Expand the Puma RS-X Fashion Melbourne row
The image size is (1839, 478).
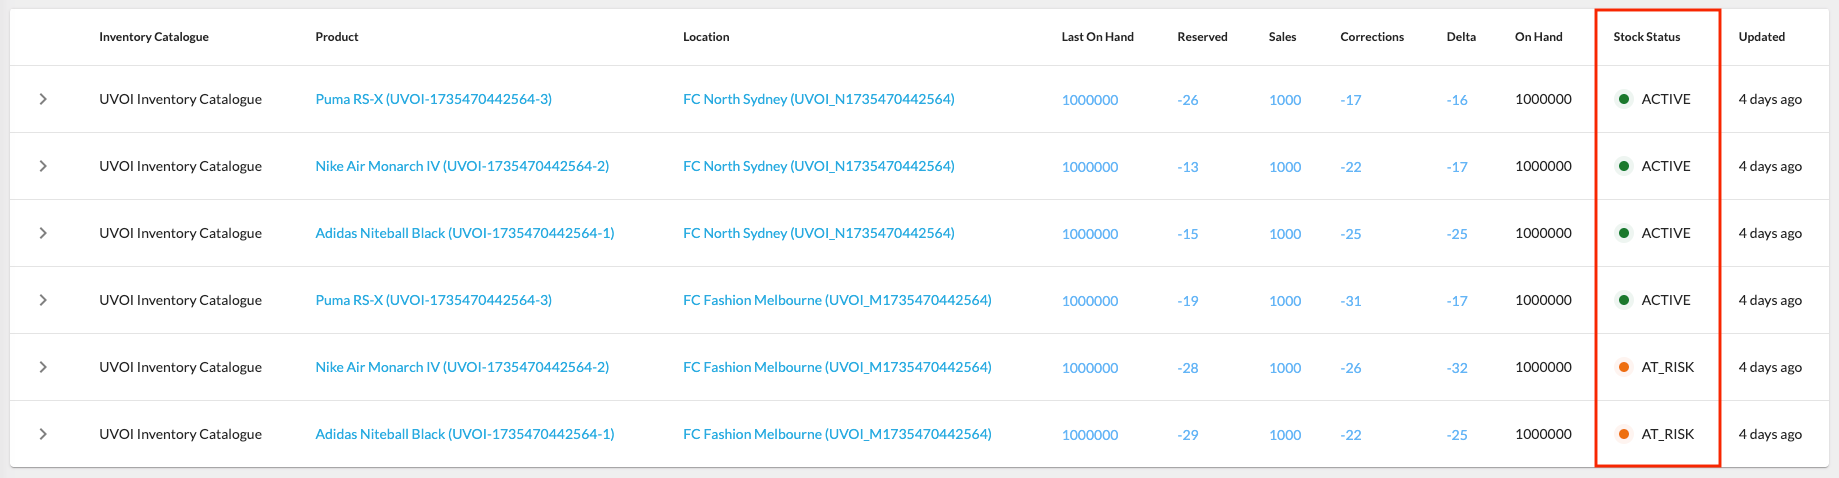tap(43, 300)
